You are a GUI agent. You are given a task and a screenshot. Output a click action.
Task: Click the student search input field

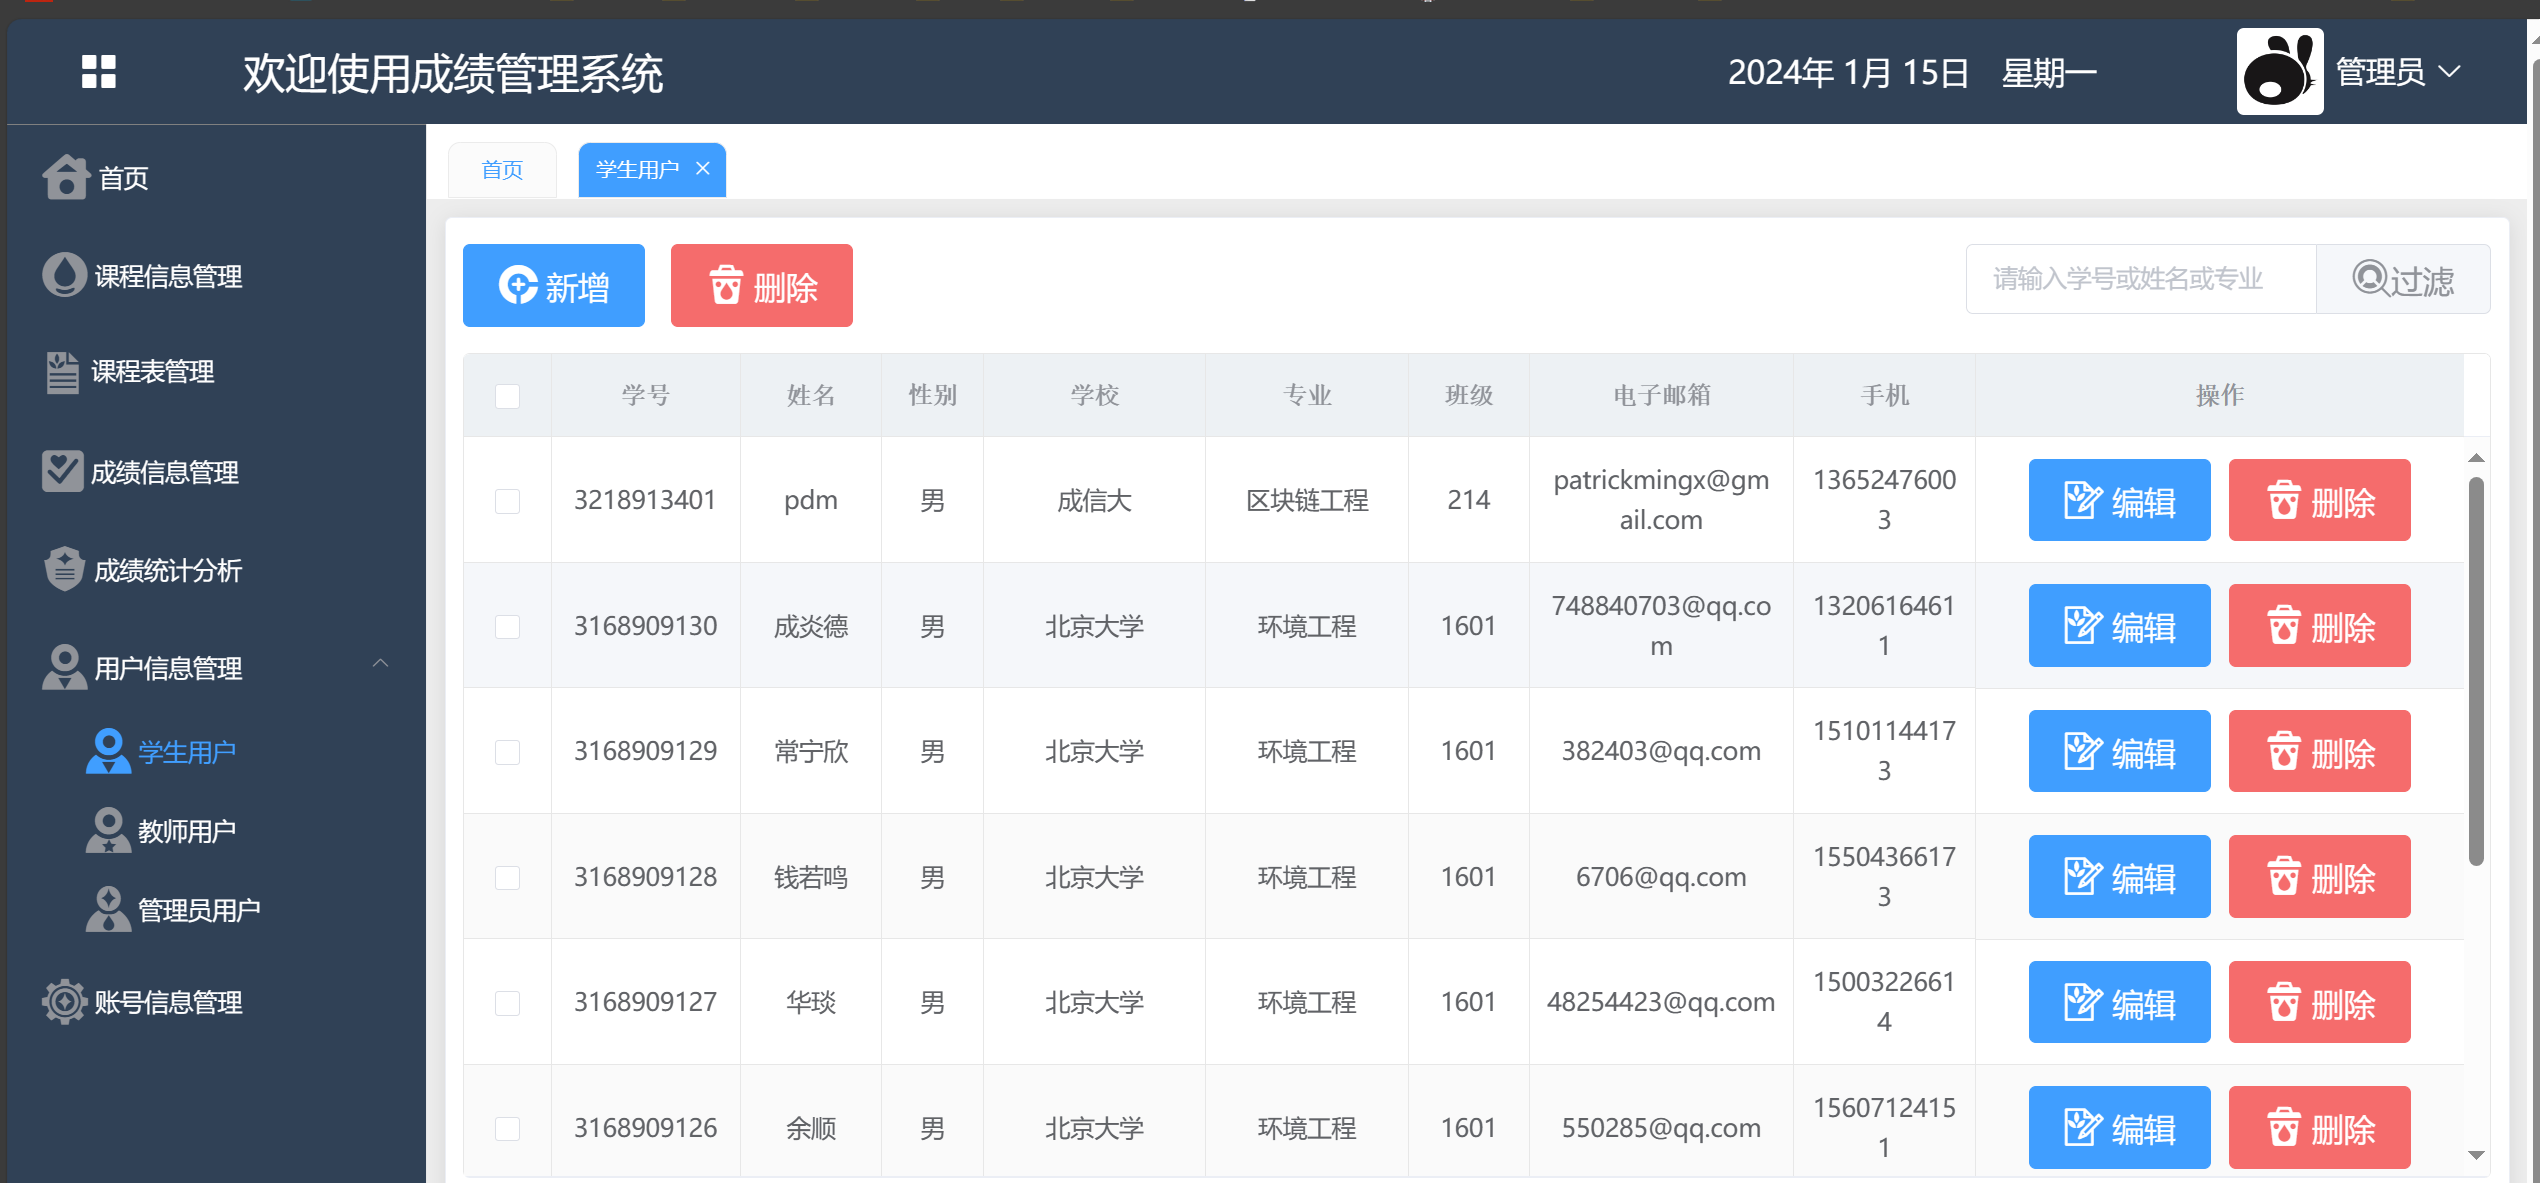tap(2140, 279)
